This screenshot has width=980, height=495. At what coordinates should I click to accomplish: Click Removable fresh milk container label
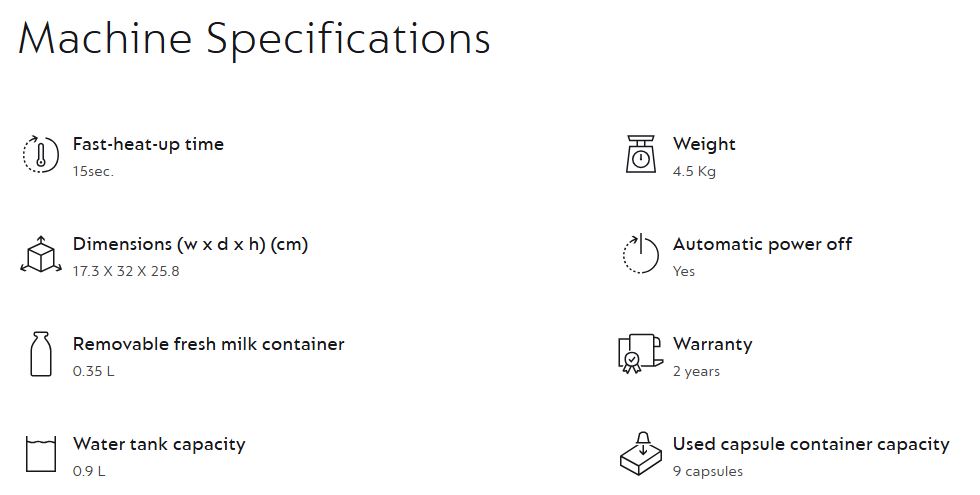(x=208, y=344)
